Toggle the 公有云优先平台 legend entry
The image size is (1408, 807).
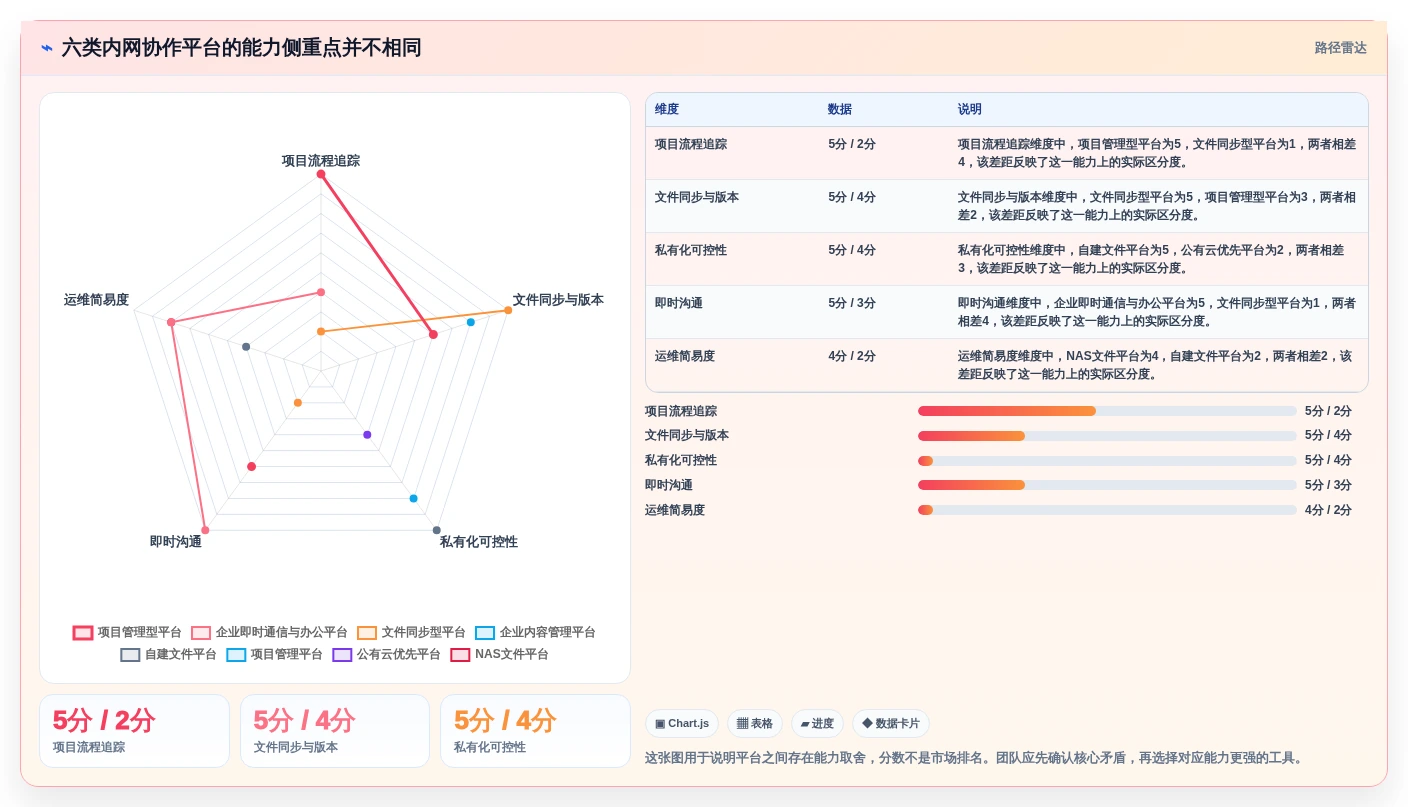(386, 655)
